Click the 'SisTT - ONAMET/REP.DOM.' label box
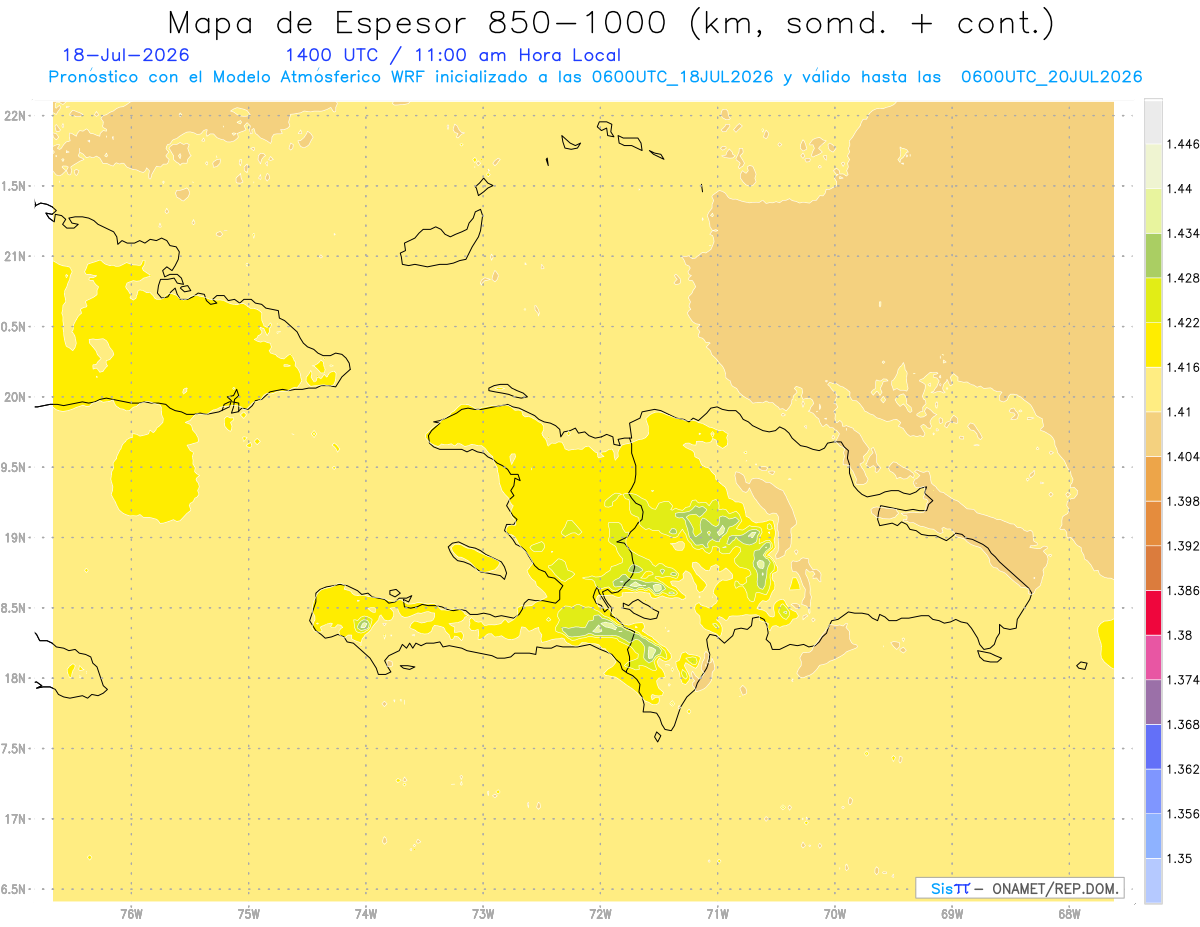This screenshot has width=1200, height=927. click(x=1020, y=888)
